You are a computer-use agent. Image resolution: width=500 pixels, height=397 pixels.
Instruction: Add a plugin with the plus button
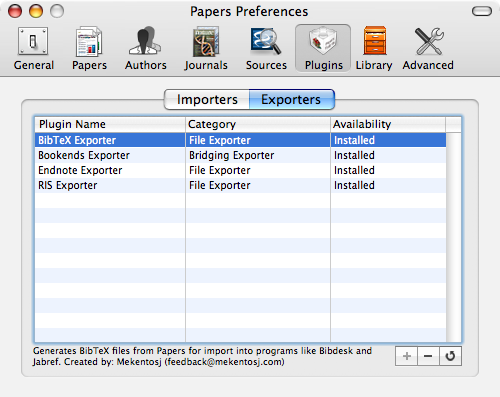(406, 356)
